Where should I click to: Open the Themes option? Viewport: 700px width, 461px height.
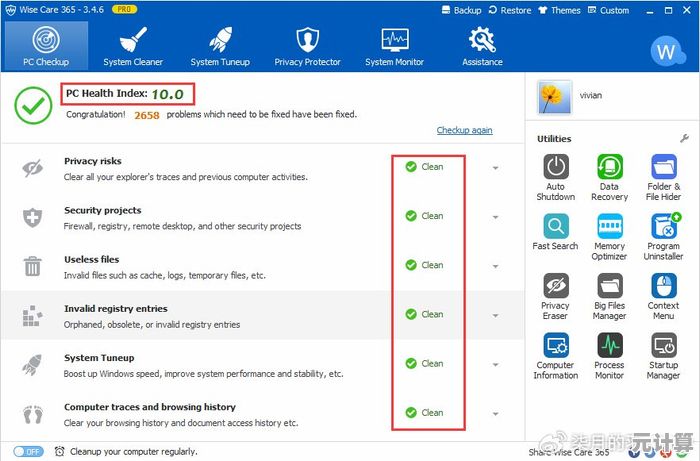click(x=559, y=10)
